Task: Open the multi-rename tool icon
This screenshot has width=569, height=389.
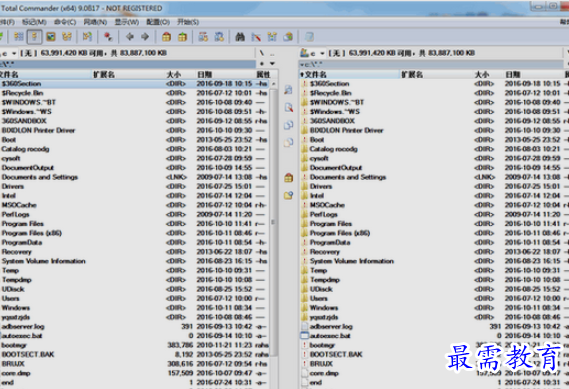Action: (256, 37)
